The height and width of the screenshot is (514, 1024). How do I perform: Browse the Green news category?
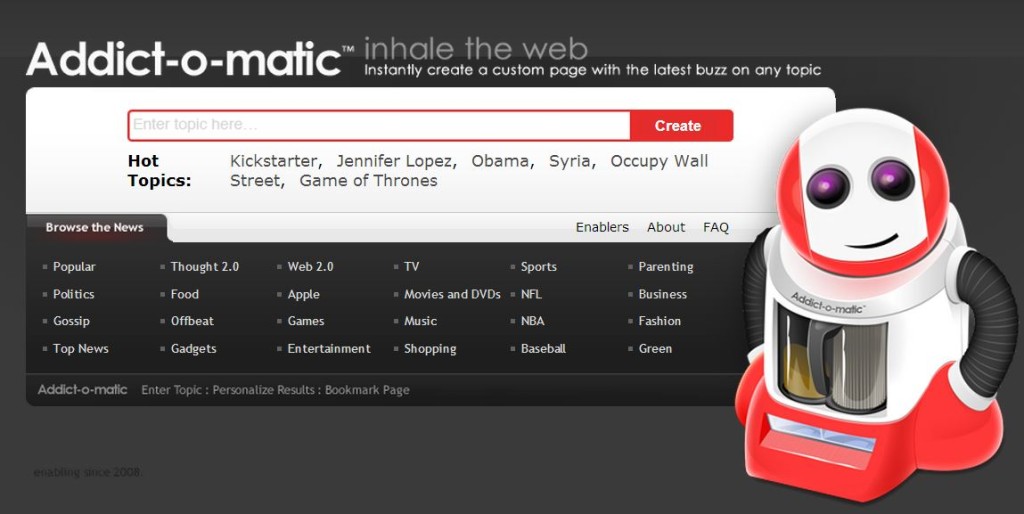click(x=655, y=349)
